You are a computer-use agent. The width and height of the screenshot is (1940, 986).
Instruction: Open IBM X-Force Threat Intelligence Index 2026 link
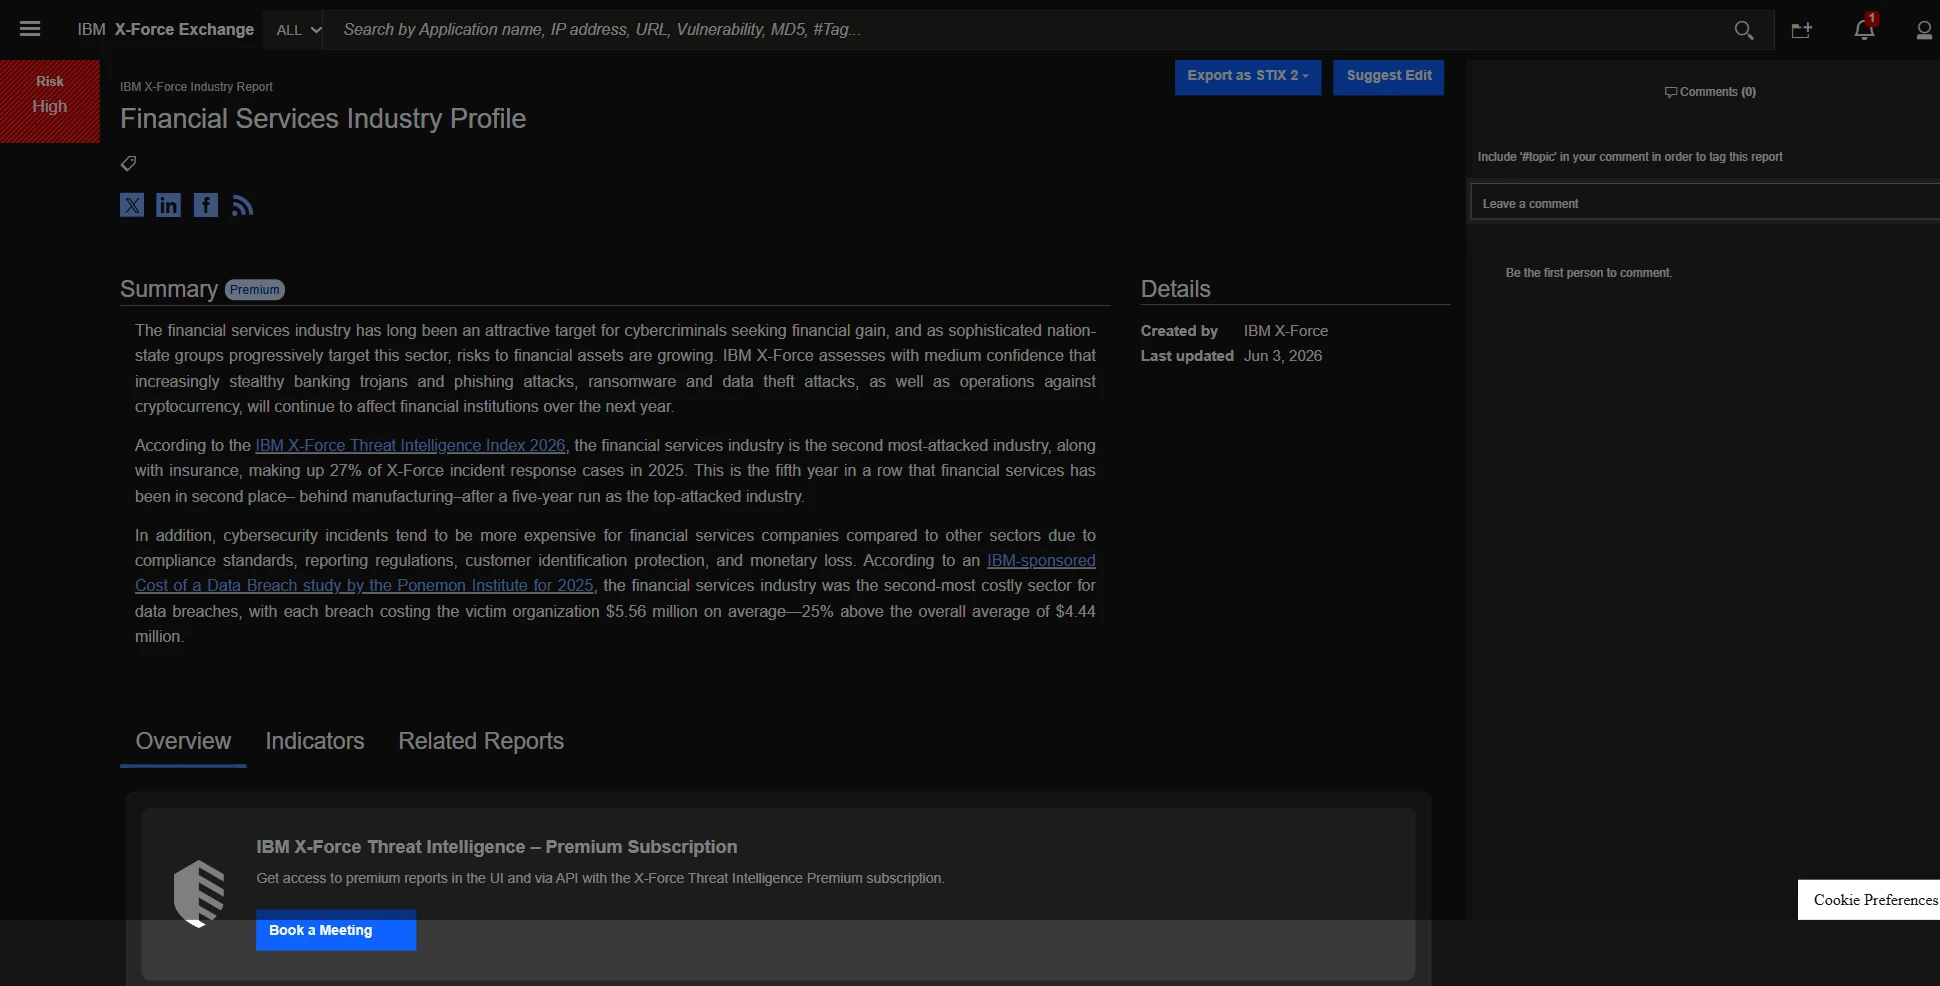pos(410,445)
